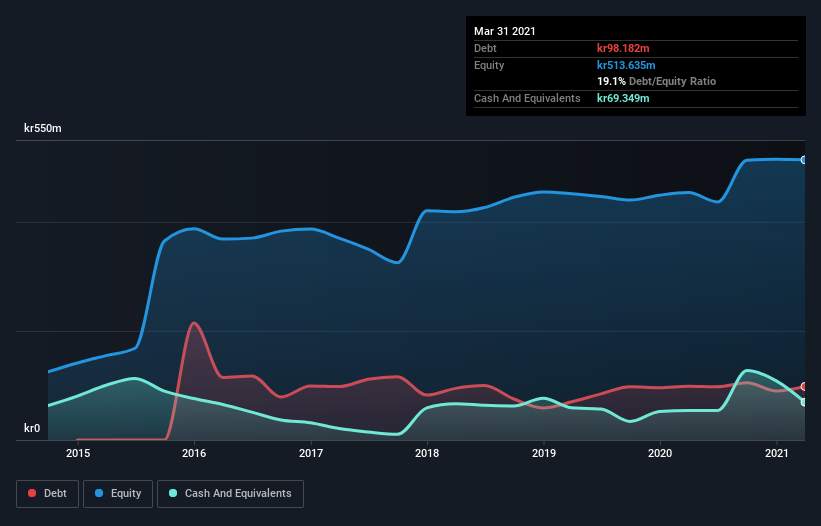This screenshot has height=526, width=821.
Task: Click the 2015 x-axis label
Action: point(77,453)
